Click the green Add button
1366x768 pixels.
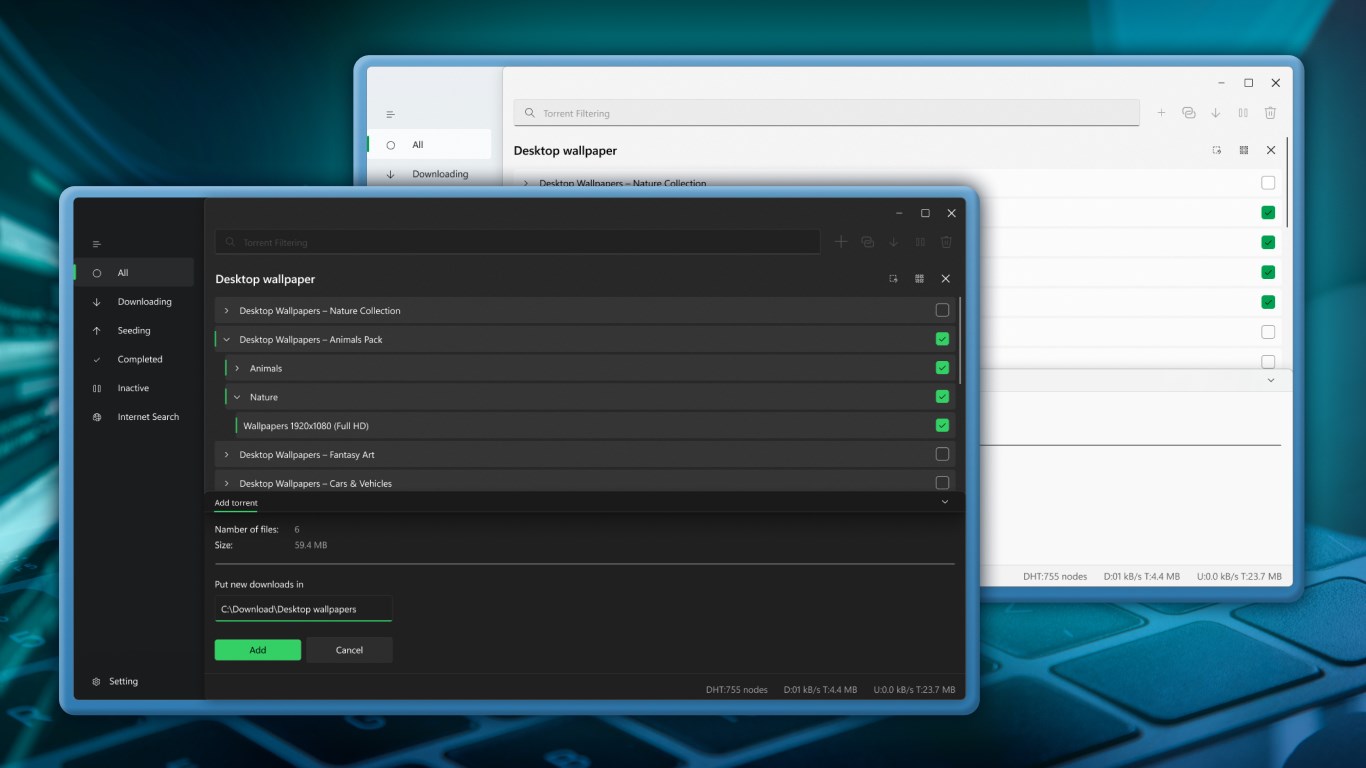click(258, 650)
